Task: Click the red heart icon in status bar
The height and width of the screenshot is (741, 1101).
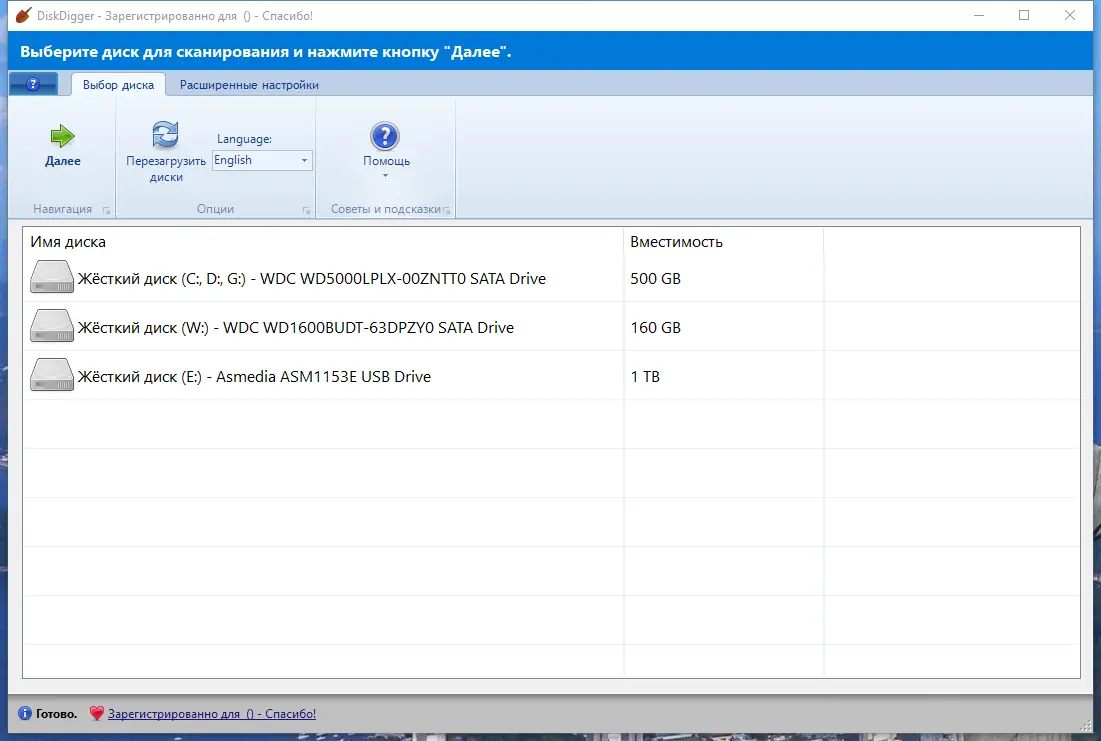Action: pos(97,714)
